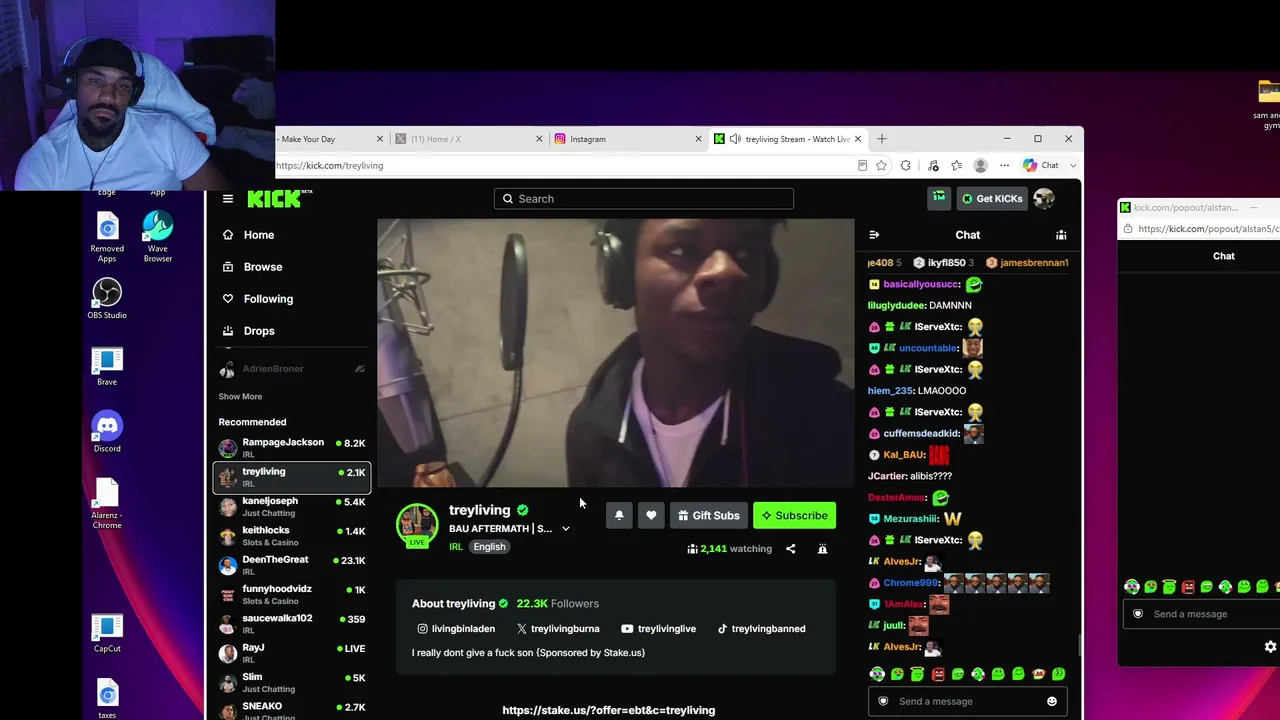Image resolution: width=1280 pixels, height=720 pixels.
Task: Click the treyliving channel avatar
Action: (x=417, y=524)
